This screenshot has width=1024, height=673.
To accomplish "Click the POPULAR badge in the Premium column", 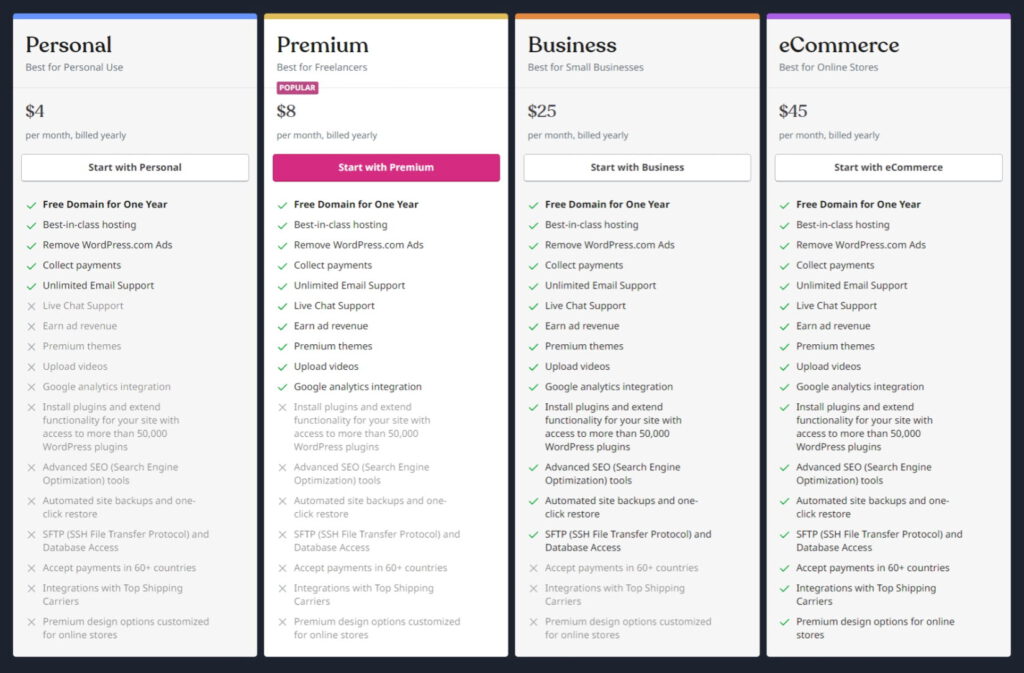I will (x=298, y=87).
